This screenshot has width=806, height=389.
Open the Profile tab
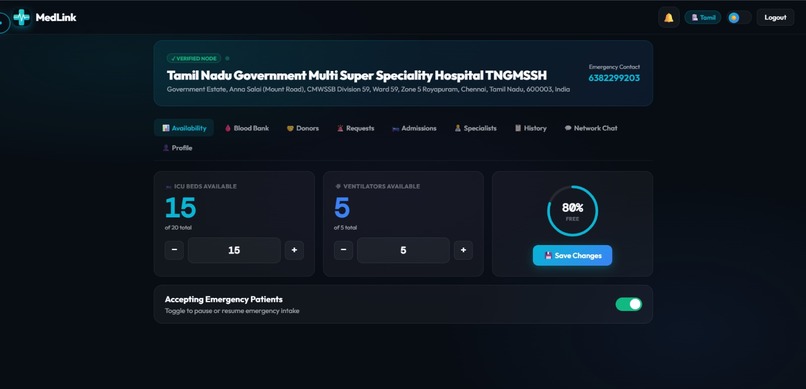[x=177, y=148]
